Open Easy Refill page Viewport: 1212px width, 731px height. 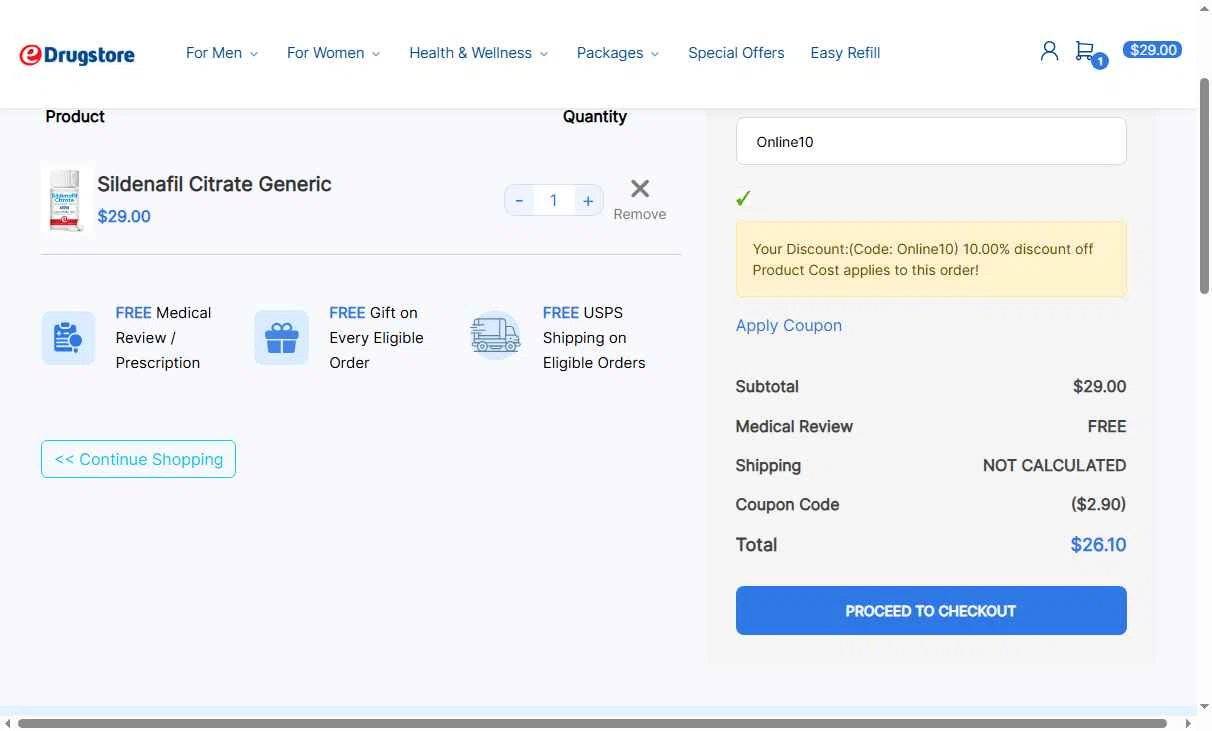[845, 53]
